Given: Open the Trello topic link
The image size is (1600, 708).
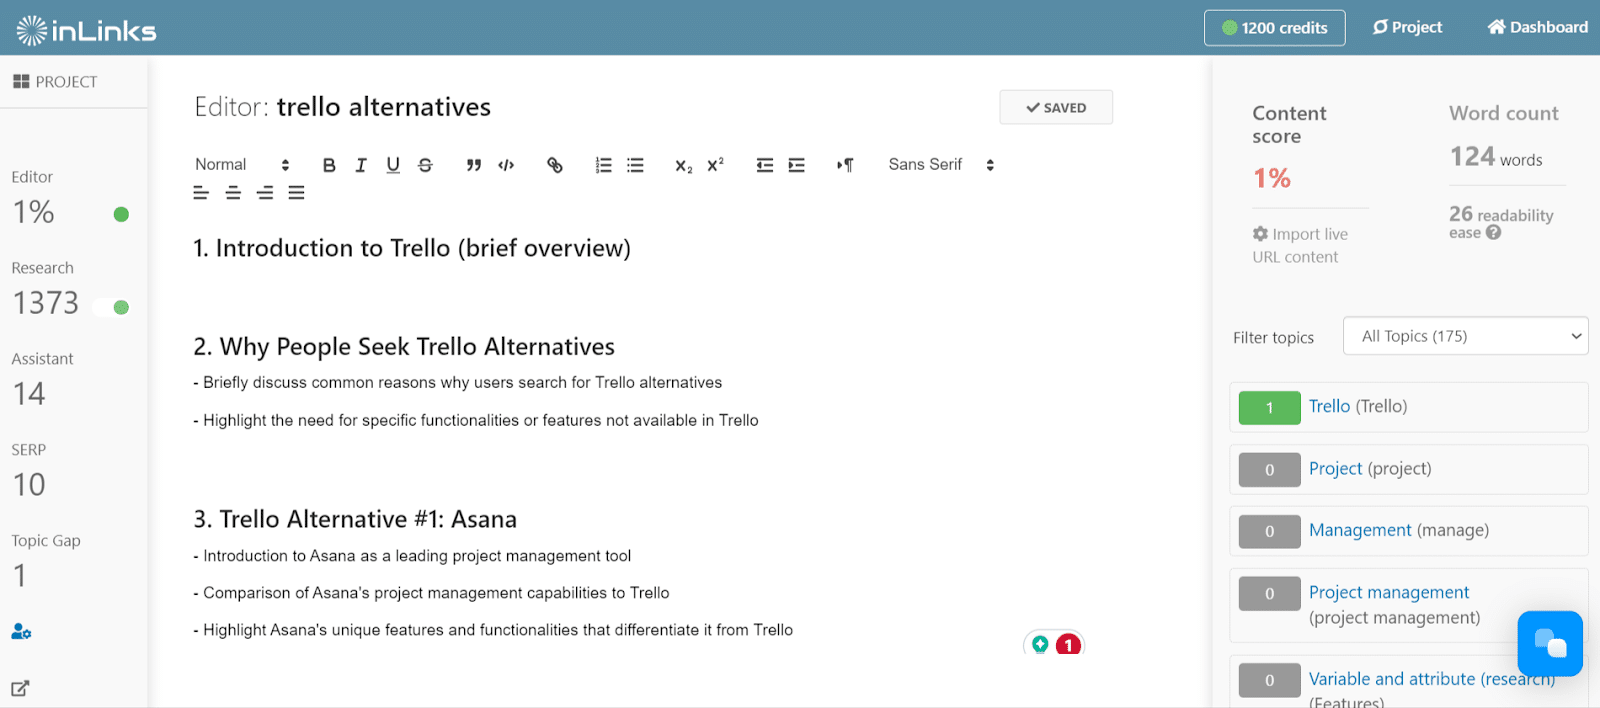Looking at the screenshot, I should point(1329,406).
